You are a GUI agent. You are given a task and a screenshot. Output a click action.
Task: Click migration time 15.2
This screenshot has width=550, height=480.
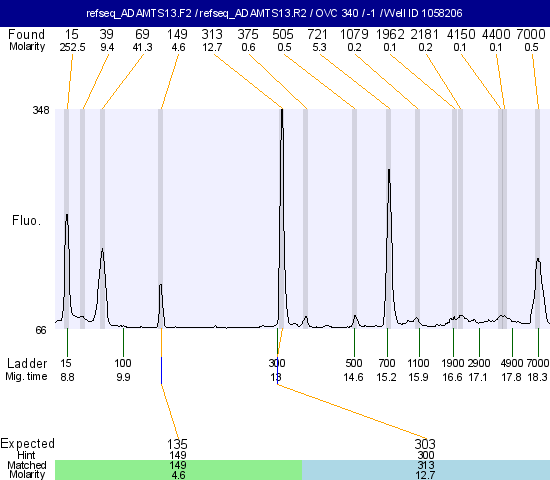pyautogui.click(x=387, y=377)
